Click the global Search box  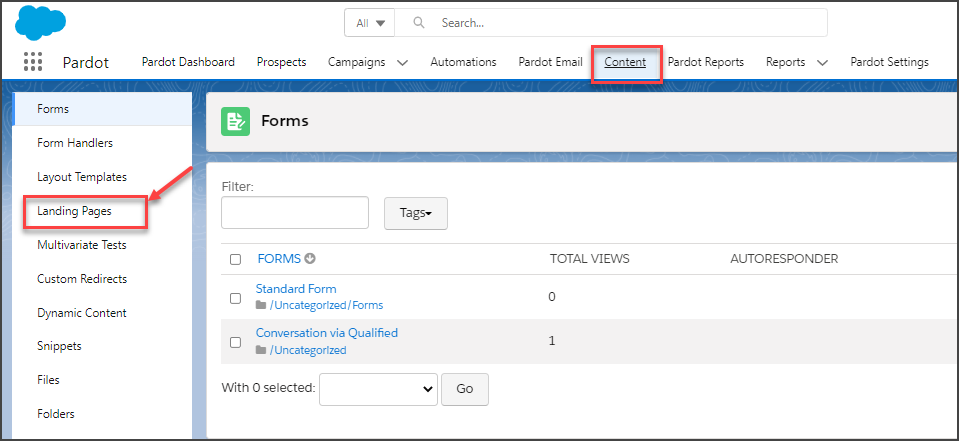pyautogui.click(x=611, y=23)
